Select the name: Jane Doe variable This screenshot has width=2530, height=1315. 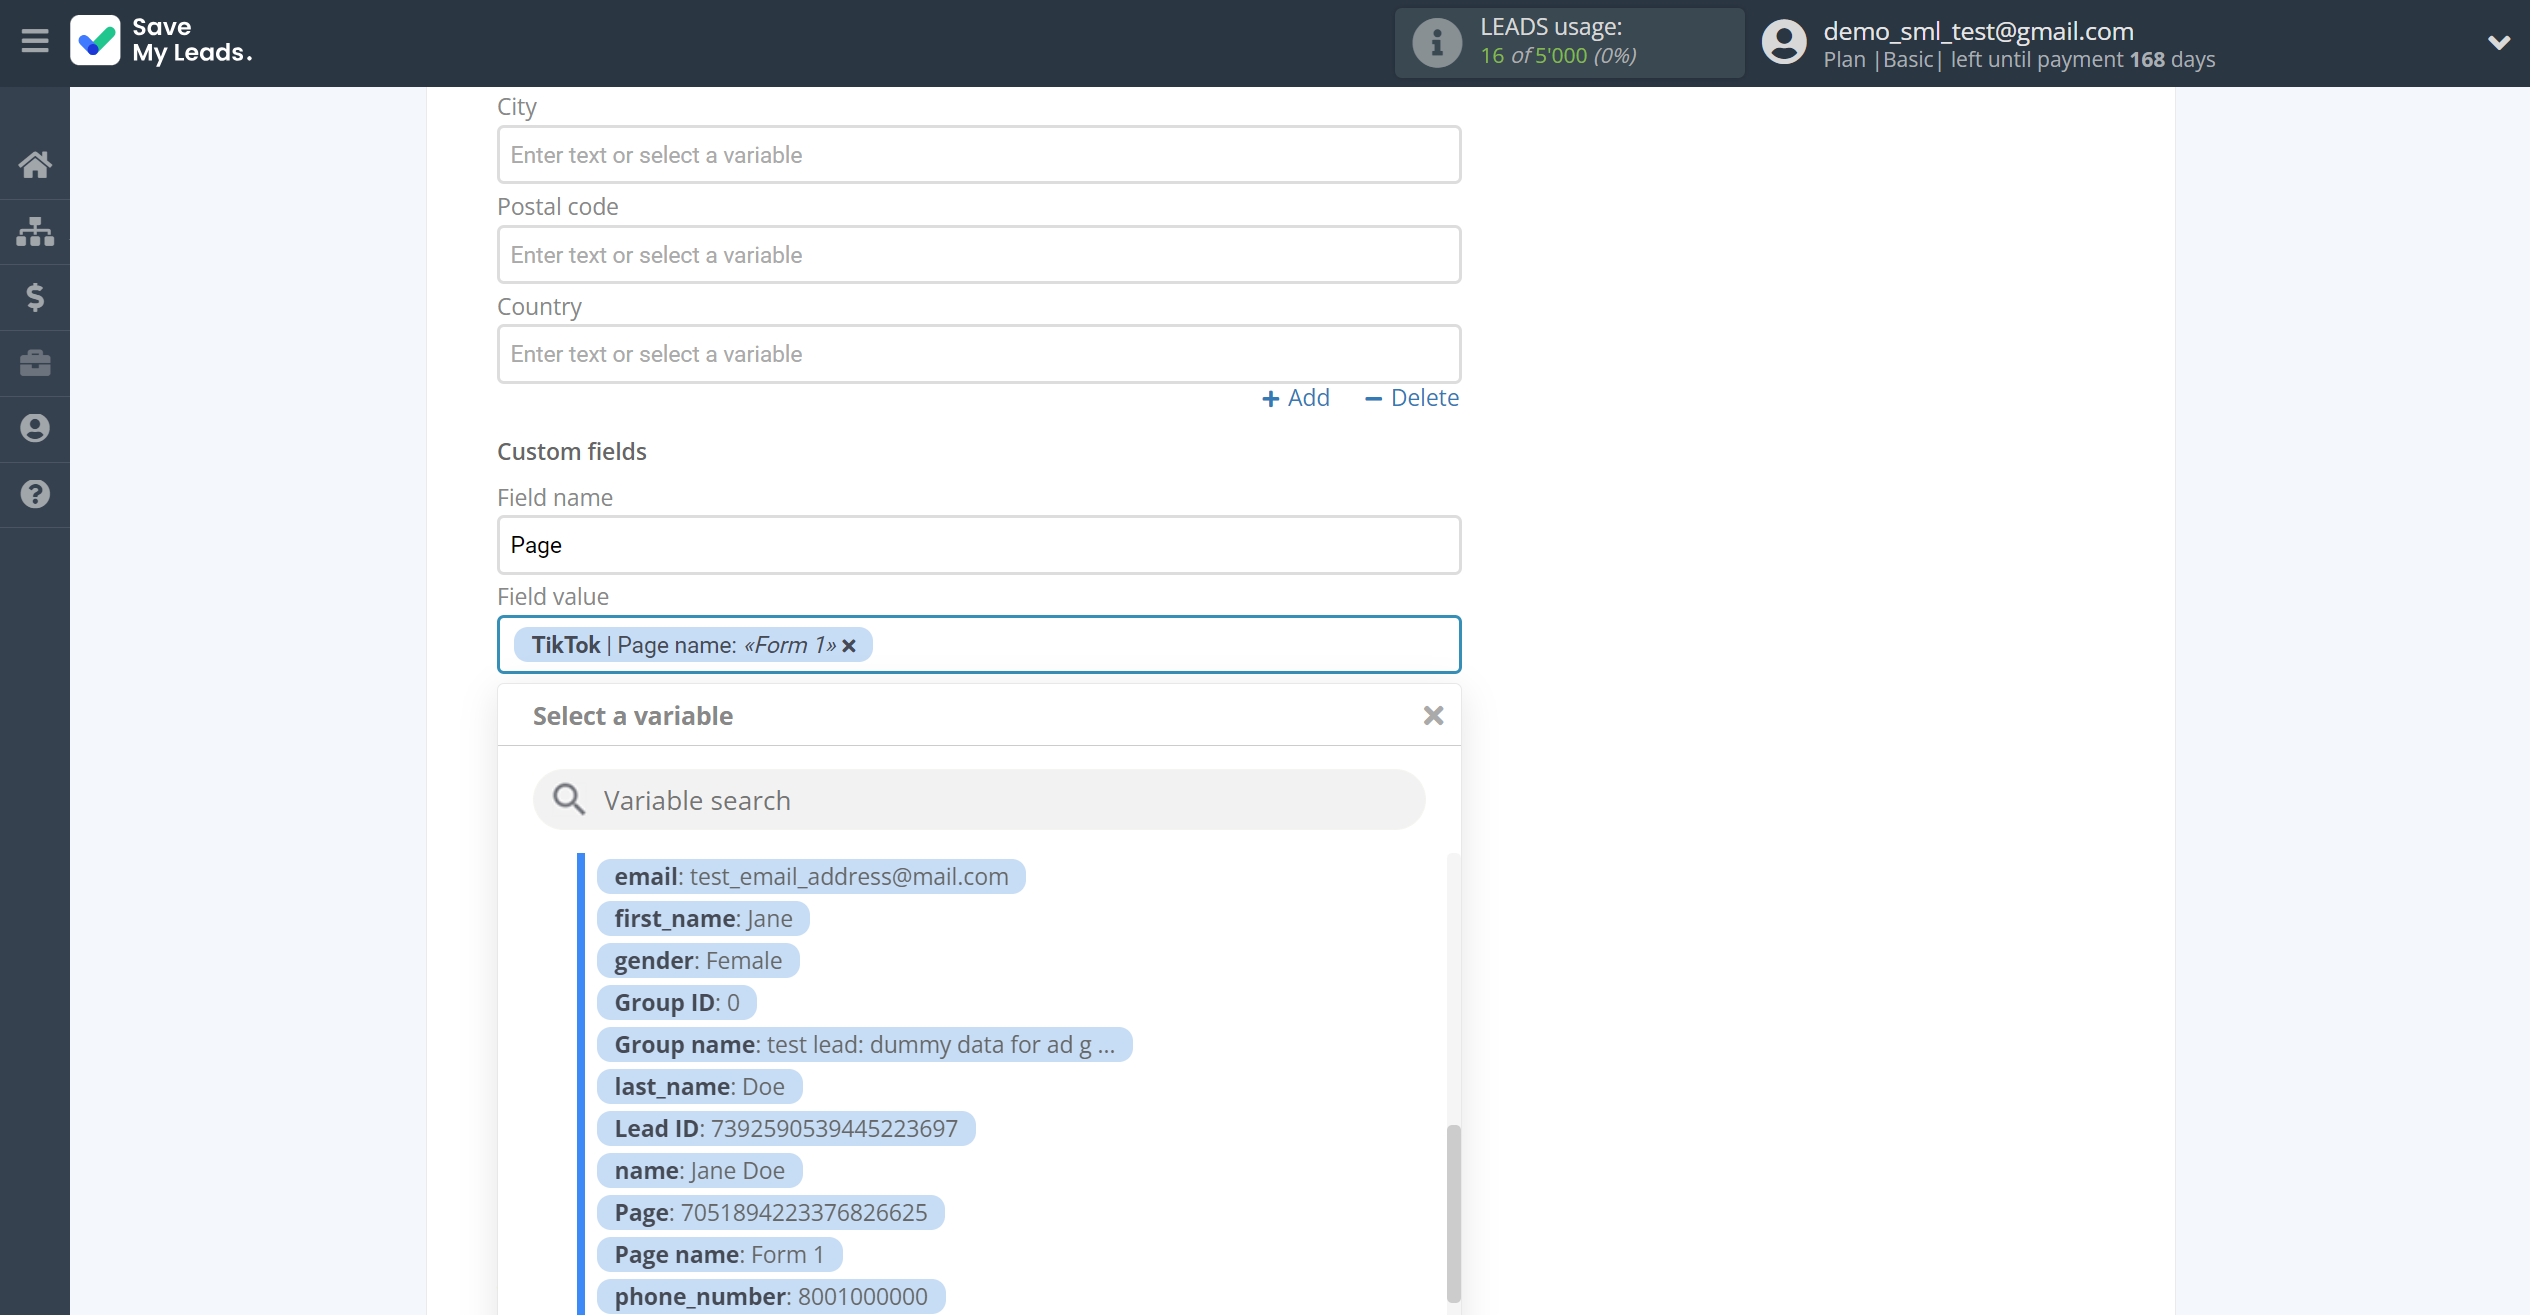tap(699, 1171)
